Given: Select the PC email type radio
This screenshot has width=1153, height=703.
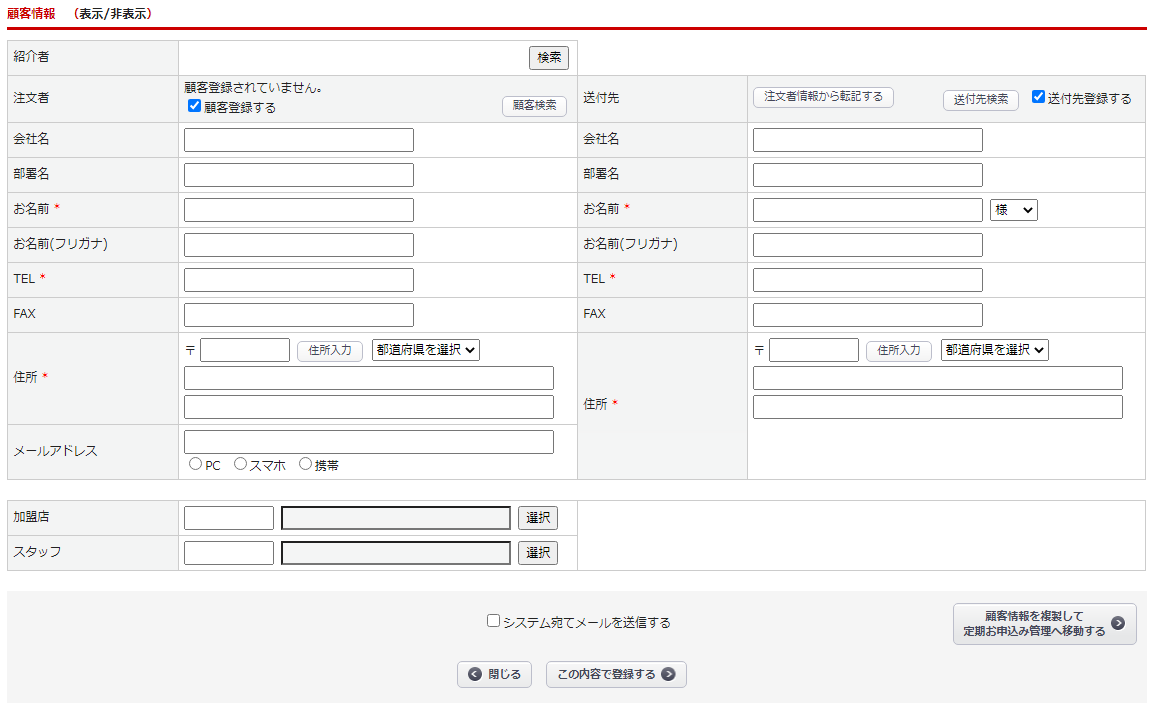Looking at the screenshot, I should coord(195,464).
